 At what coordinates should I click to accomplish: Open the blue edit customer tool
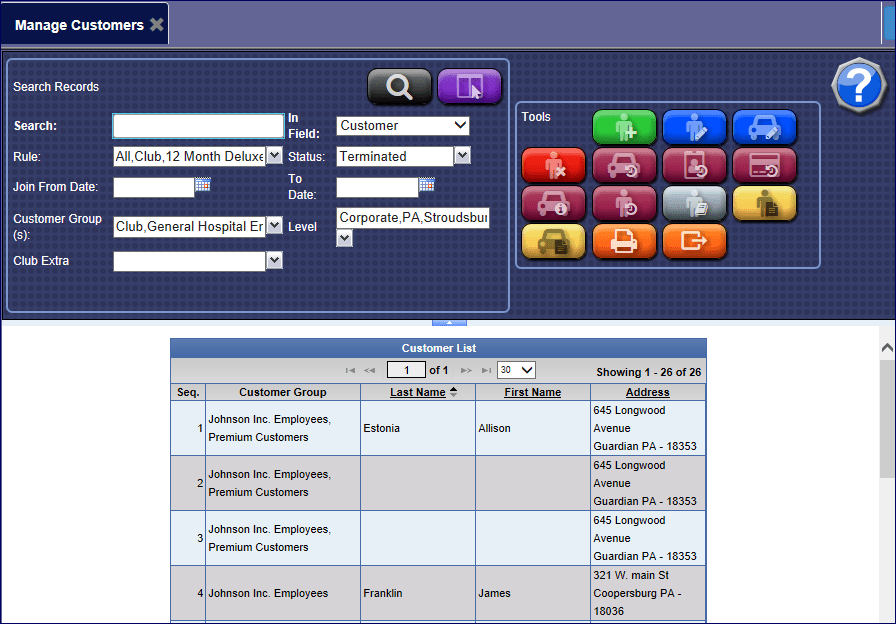coord(694,128)
